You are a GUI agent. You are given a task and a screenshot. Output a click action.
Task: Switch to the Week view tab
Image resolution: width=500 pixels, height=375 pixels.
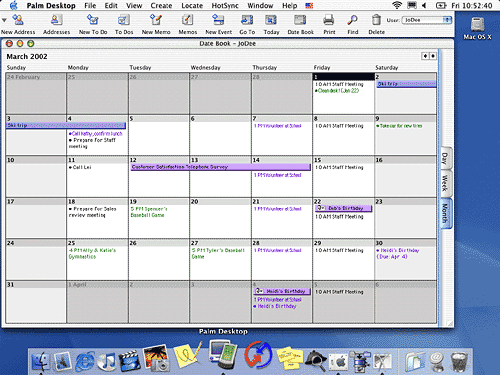click(445, 183)
